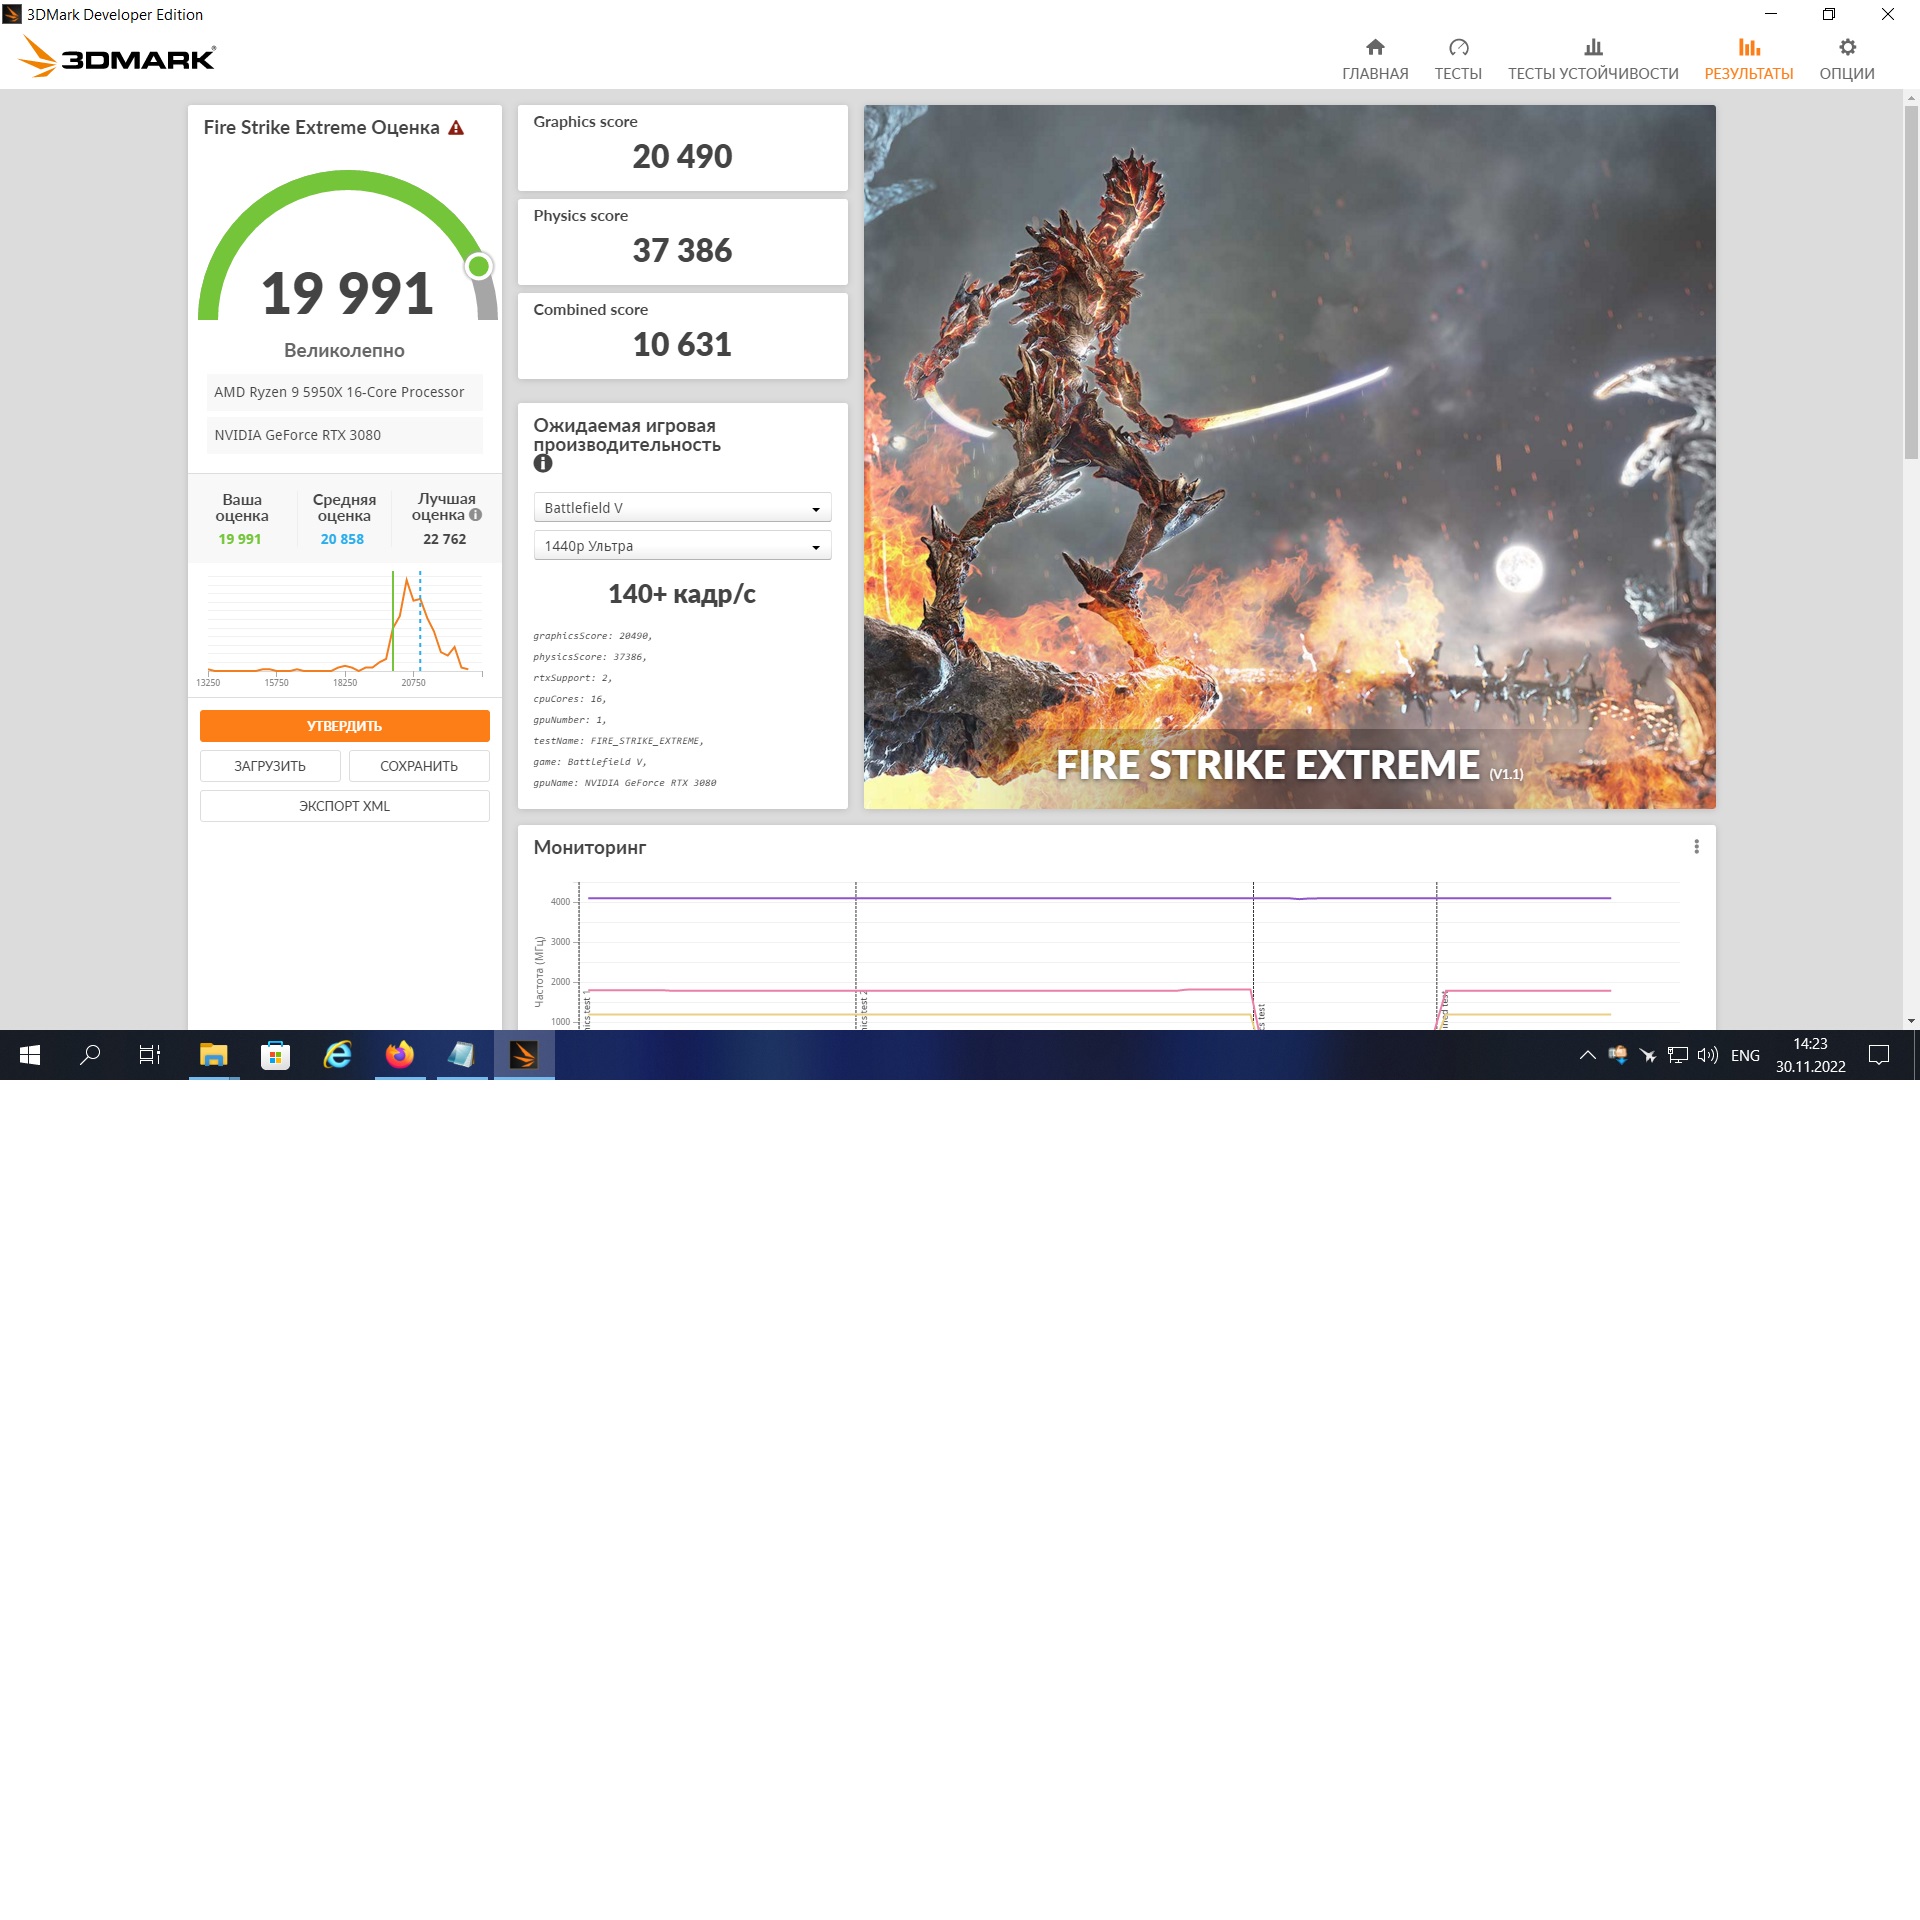Click the ЭКСПОРТ XML button
Image resolution: width=1920 pixels, height=1920 pixels.
344,806
